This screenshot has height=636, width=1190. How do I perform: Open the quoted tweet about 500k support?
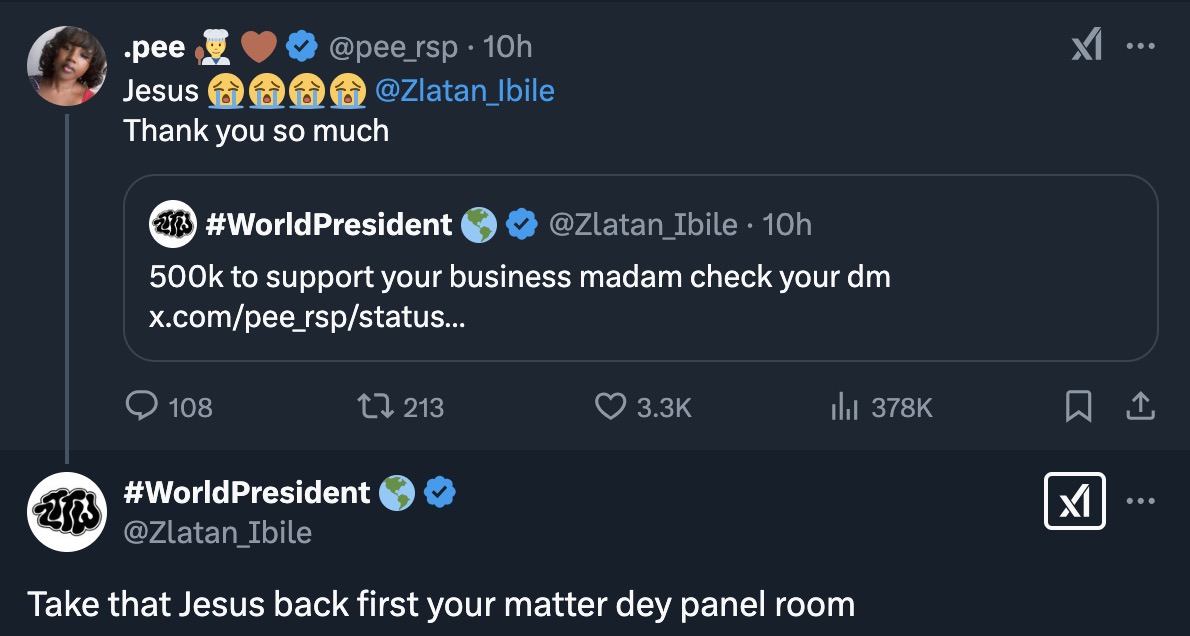(640, 276)
